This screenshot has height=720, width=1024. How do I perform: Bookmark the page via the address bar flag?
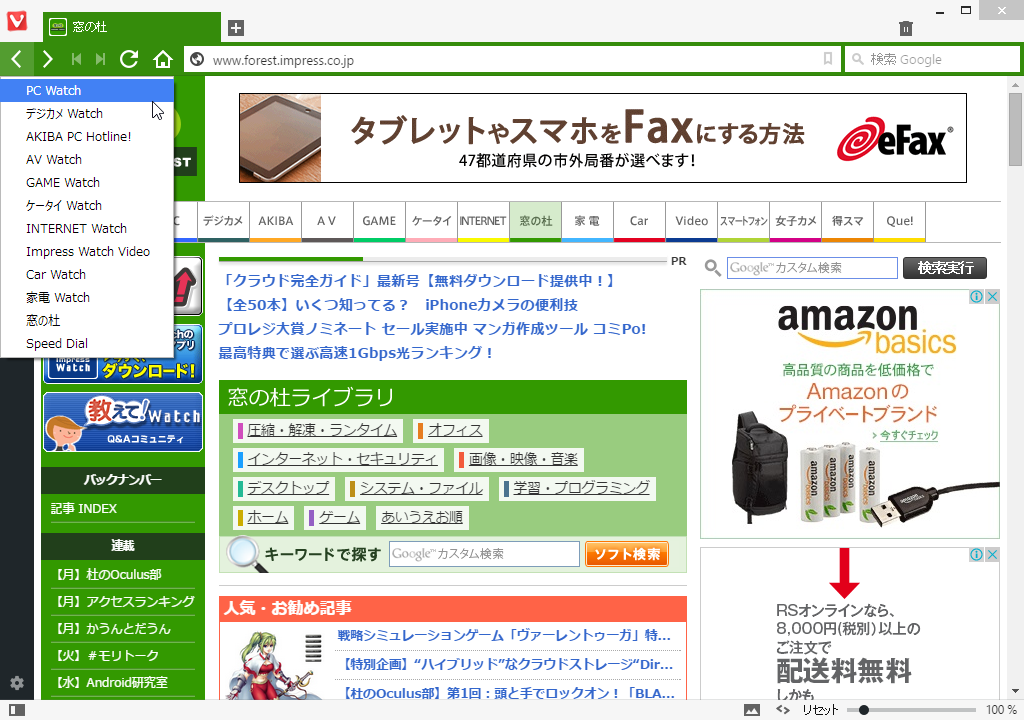(x=827, y=59)
